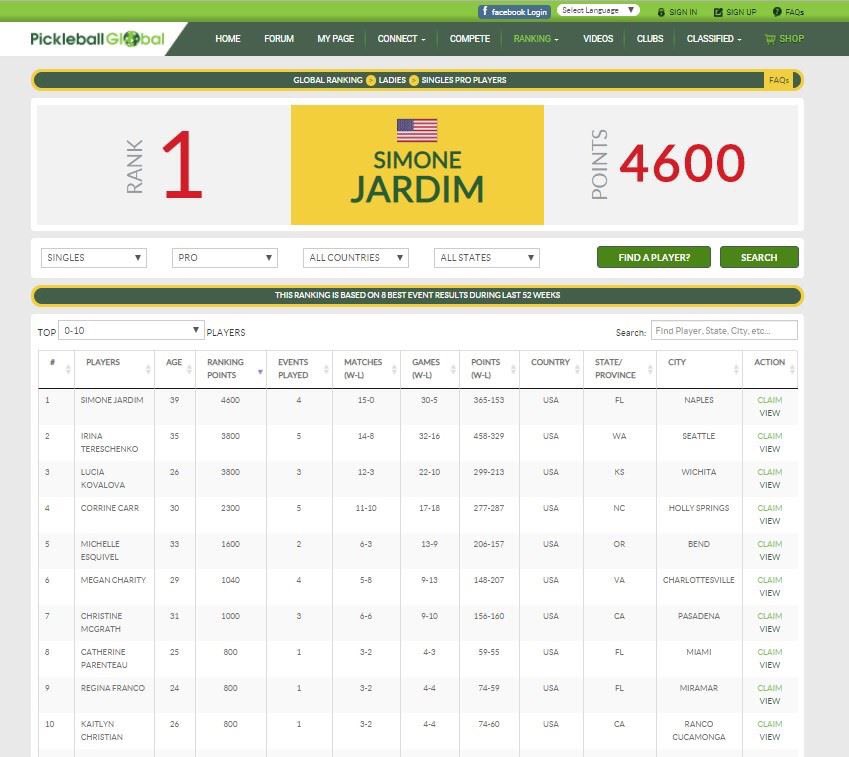
Task: Sort by Events Played column
Action: (x=299, y=369)
